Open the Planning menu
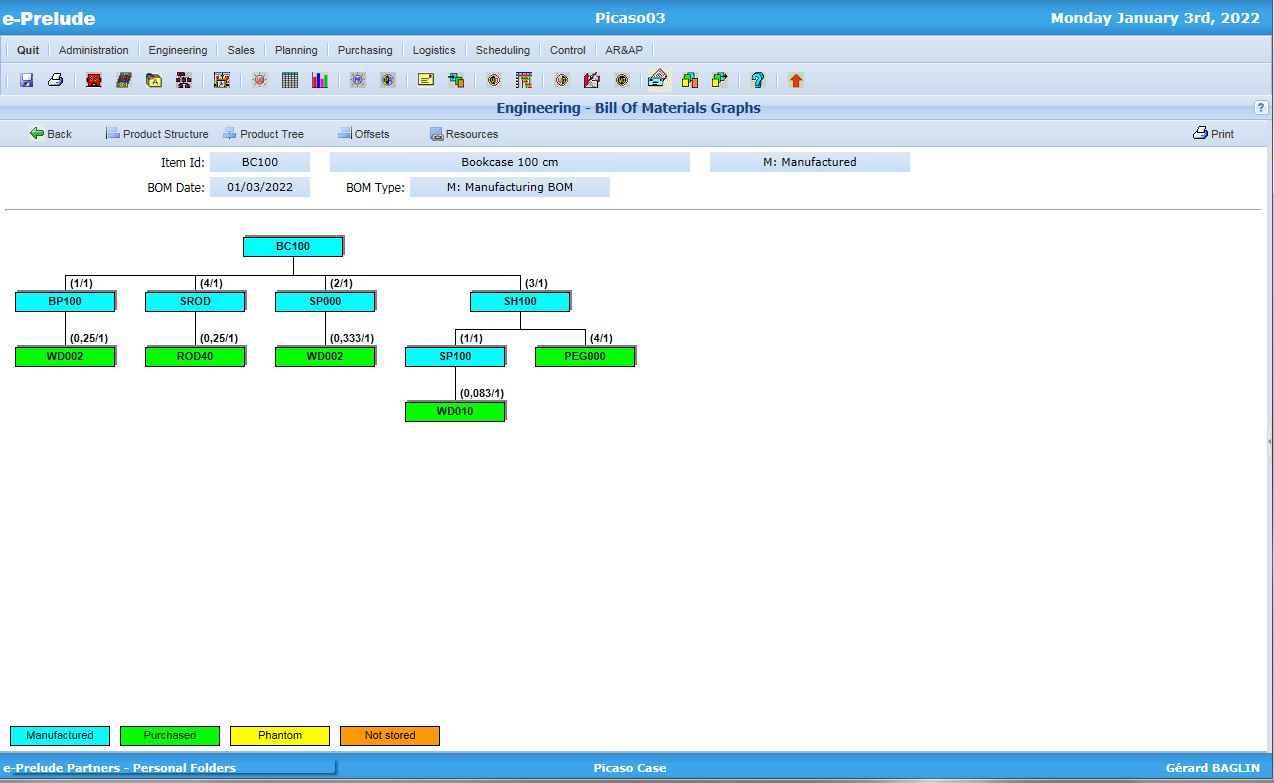This screenshot has height=783, width=1274. pos(296,49)
